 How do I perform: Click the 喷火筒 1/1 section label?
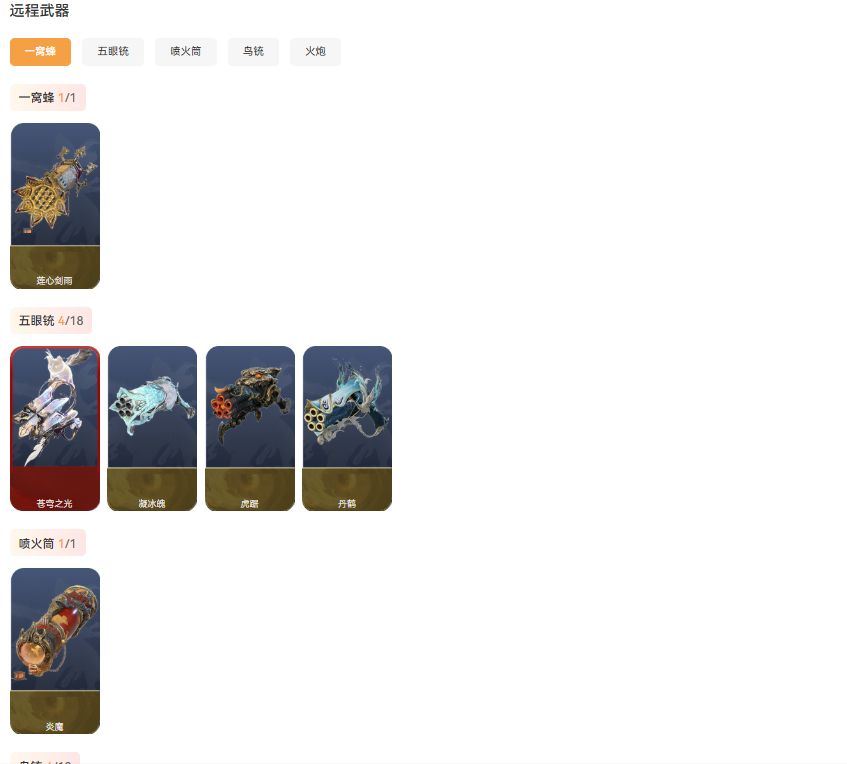pyautogui.click(x=48, y=543)
